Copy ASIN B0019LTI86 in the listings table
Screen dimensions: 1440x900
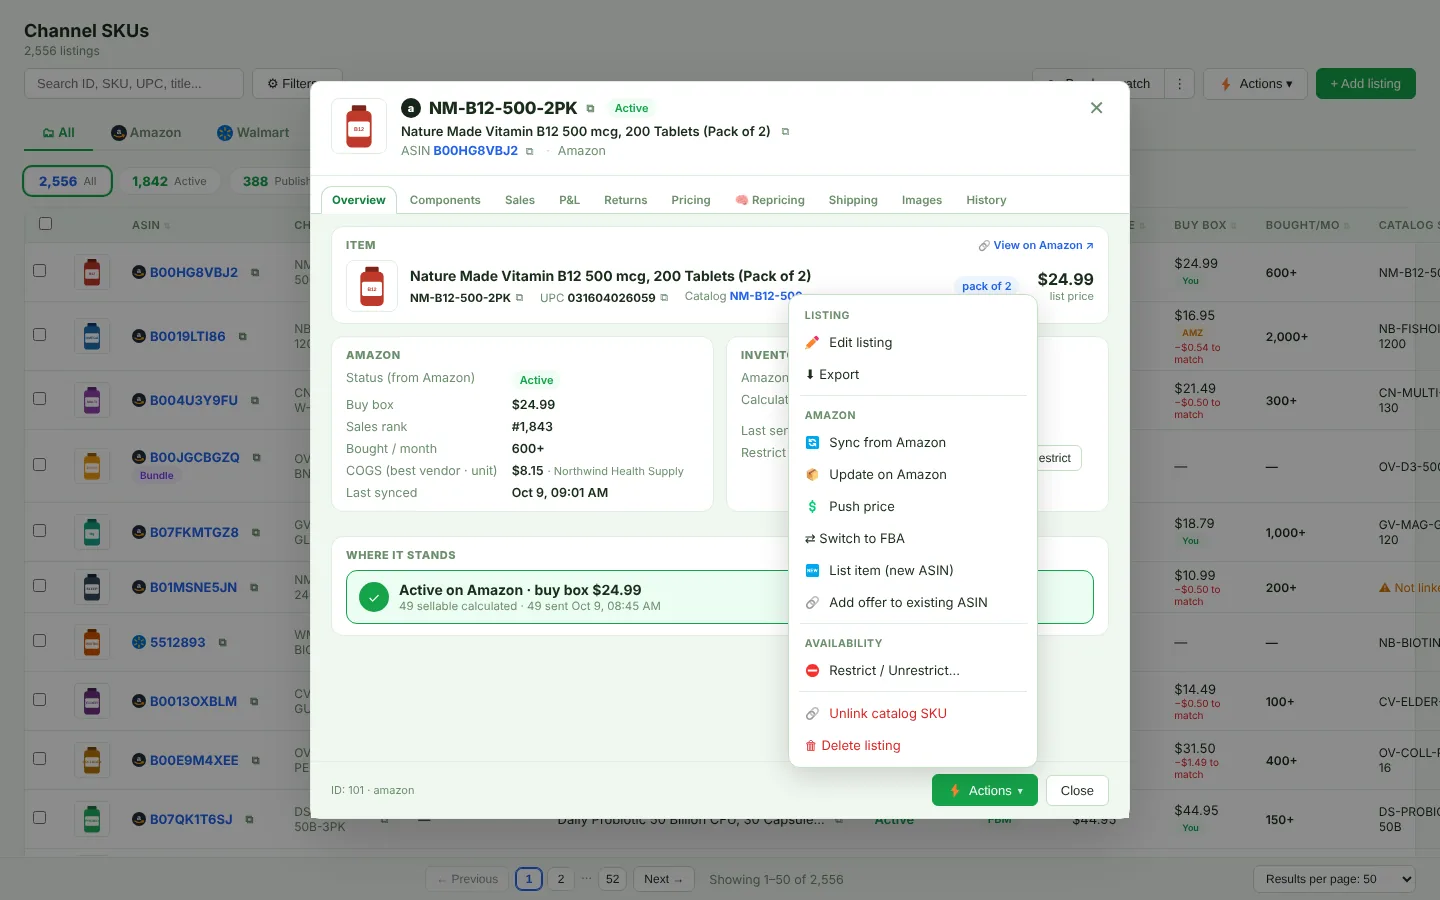pyautogui.click(x=242, y=337)
